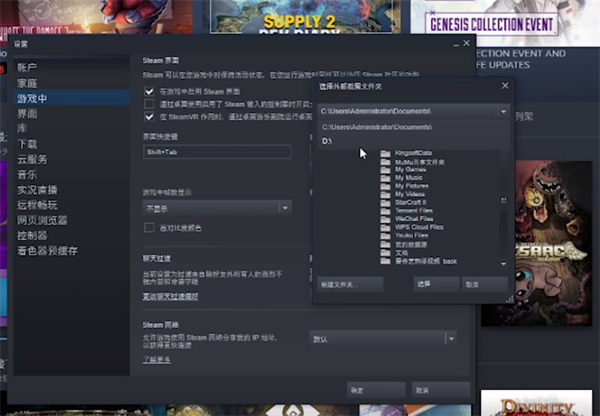Select the My Games folder icon
Image resolution: width=600 pixels, height=416 pixels.
point(385,170)
